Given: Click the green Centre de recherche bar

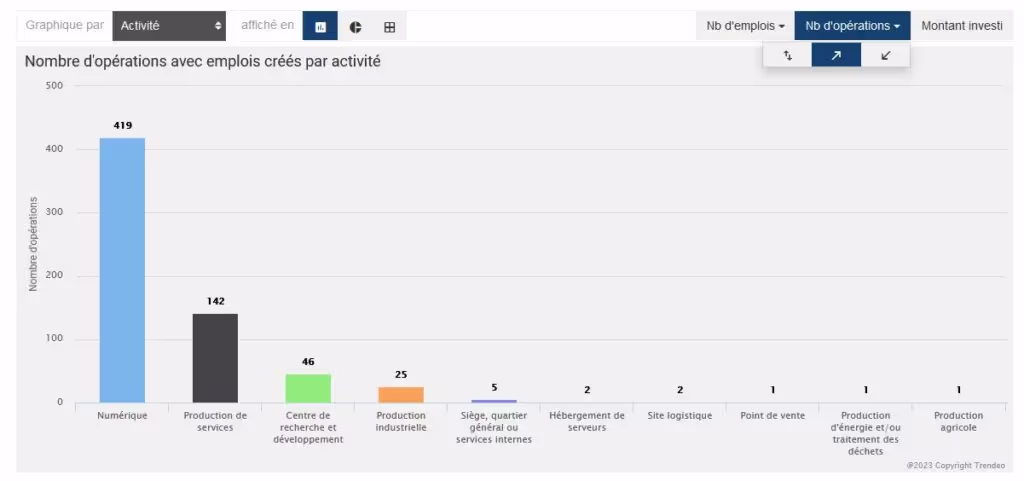Looking at the screenshot, I should click(x=308, y=388).
